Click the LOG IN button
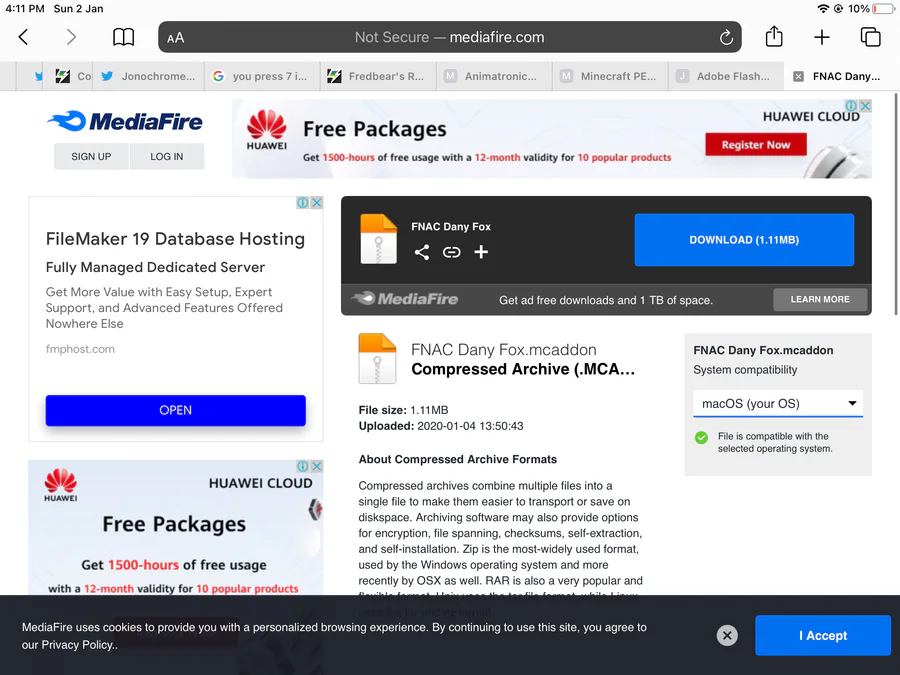The image size is (900, 675). tap(166, 156)
